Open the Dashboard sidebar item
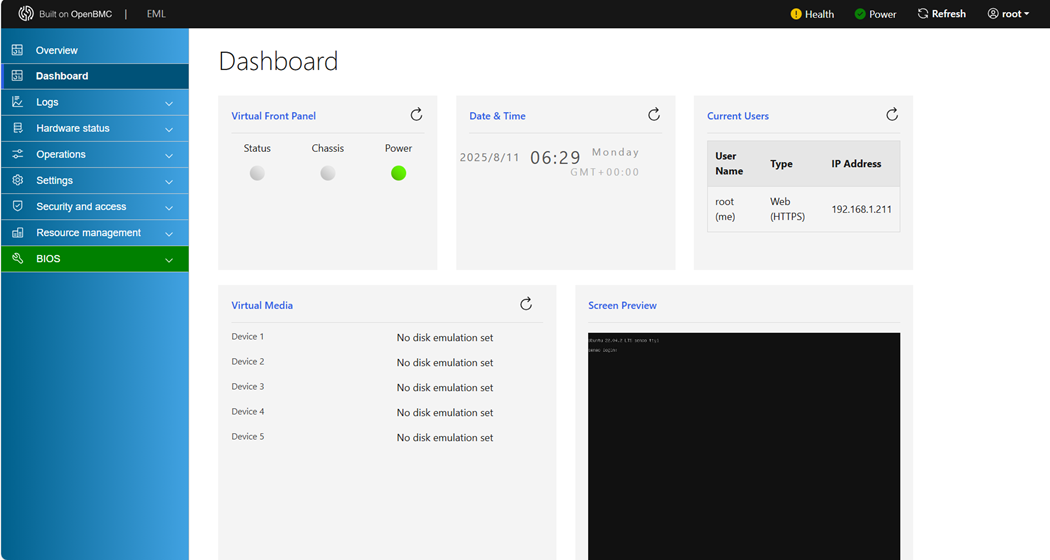 pyautogui.click(x=62, y=76)
